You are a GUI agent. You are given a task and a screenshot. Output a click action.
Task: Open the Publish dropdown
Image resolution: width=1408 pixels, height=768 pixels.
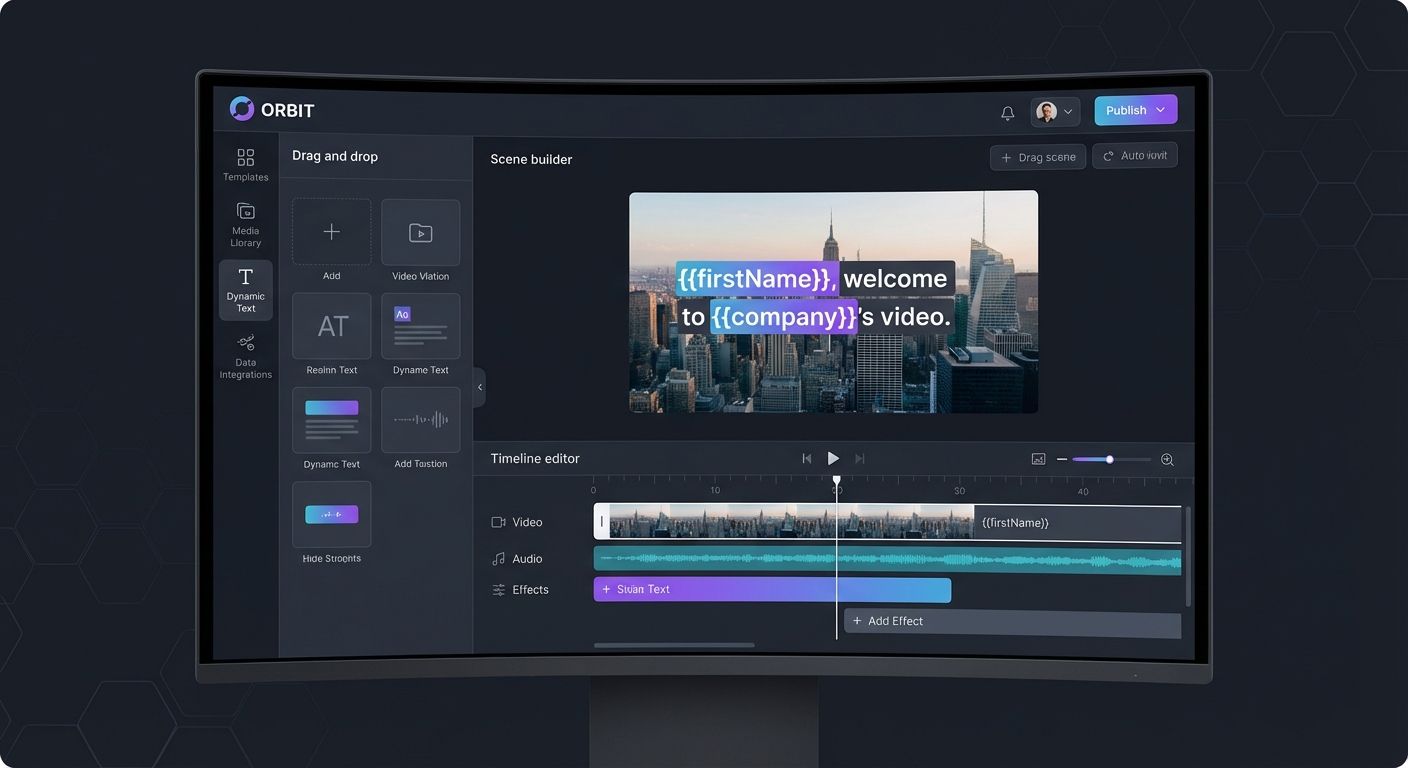tap(1136, 110)
